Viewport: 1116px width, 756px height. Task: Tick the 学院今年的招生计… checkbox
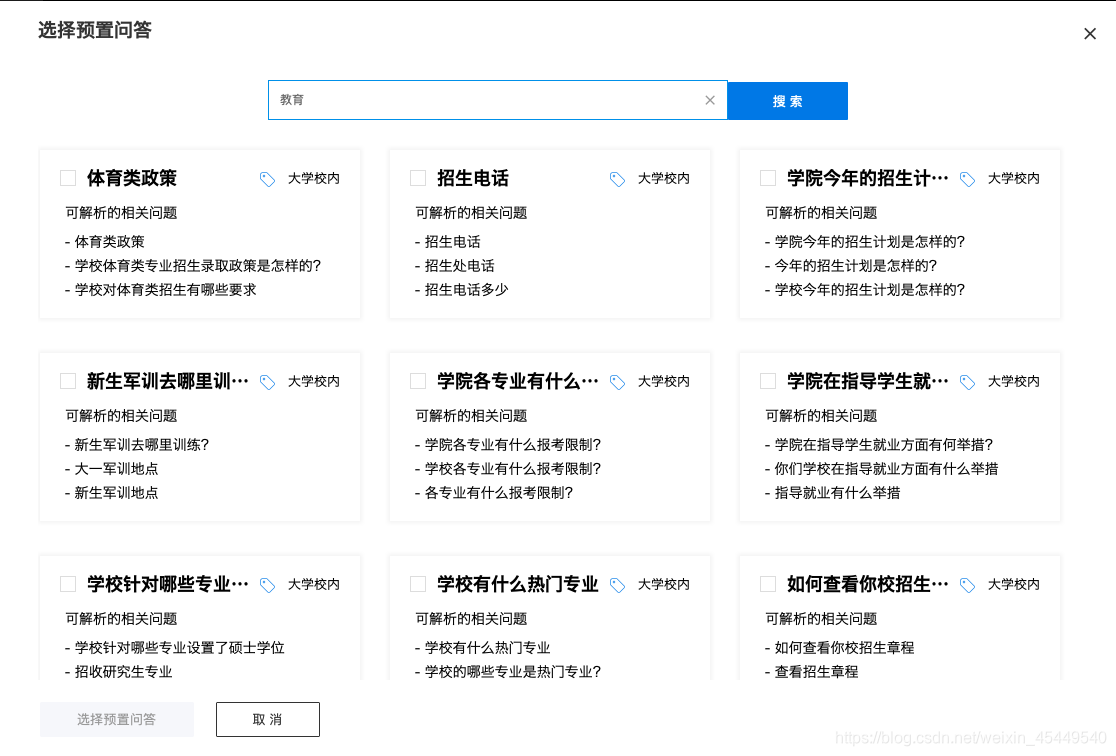click(x=768, y=178)
